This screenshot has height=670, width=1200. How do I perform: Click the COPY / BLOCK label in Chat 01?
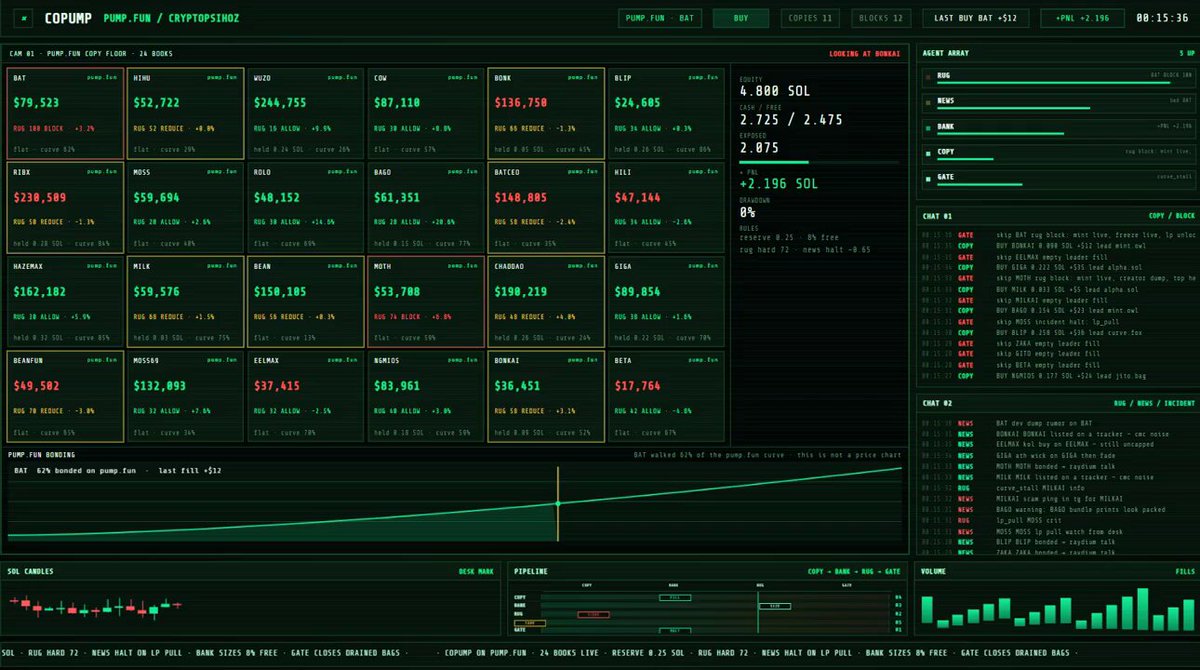[x=1172, y=215]
